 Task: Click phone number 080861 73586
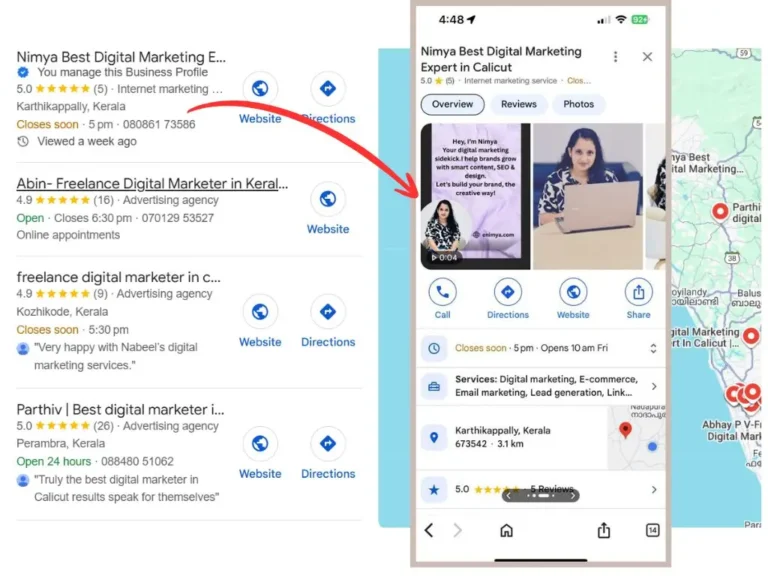tap(159, 124)
